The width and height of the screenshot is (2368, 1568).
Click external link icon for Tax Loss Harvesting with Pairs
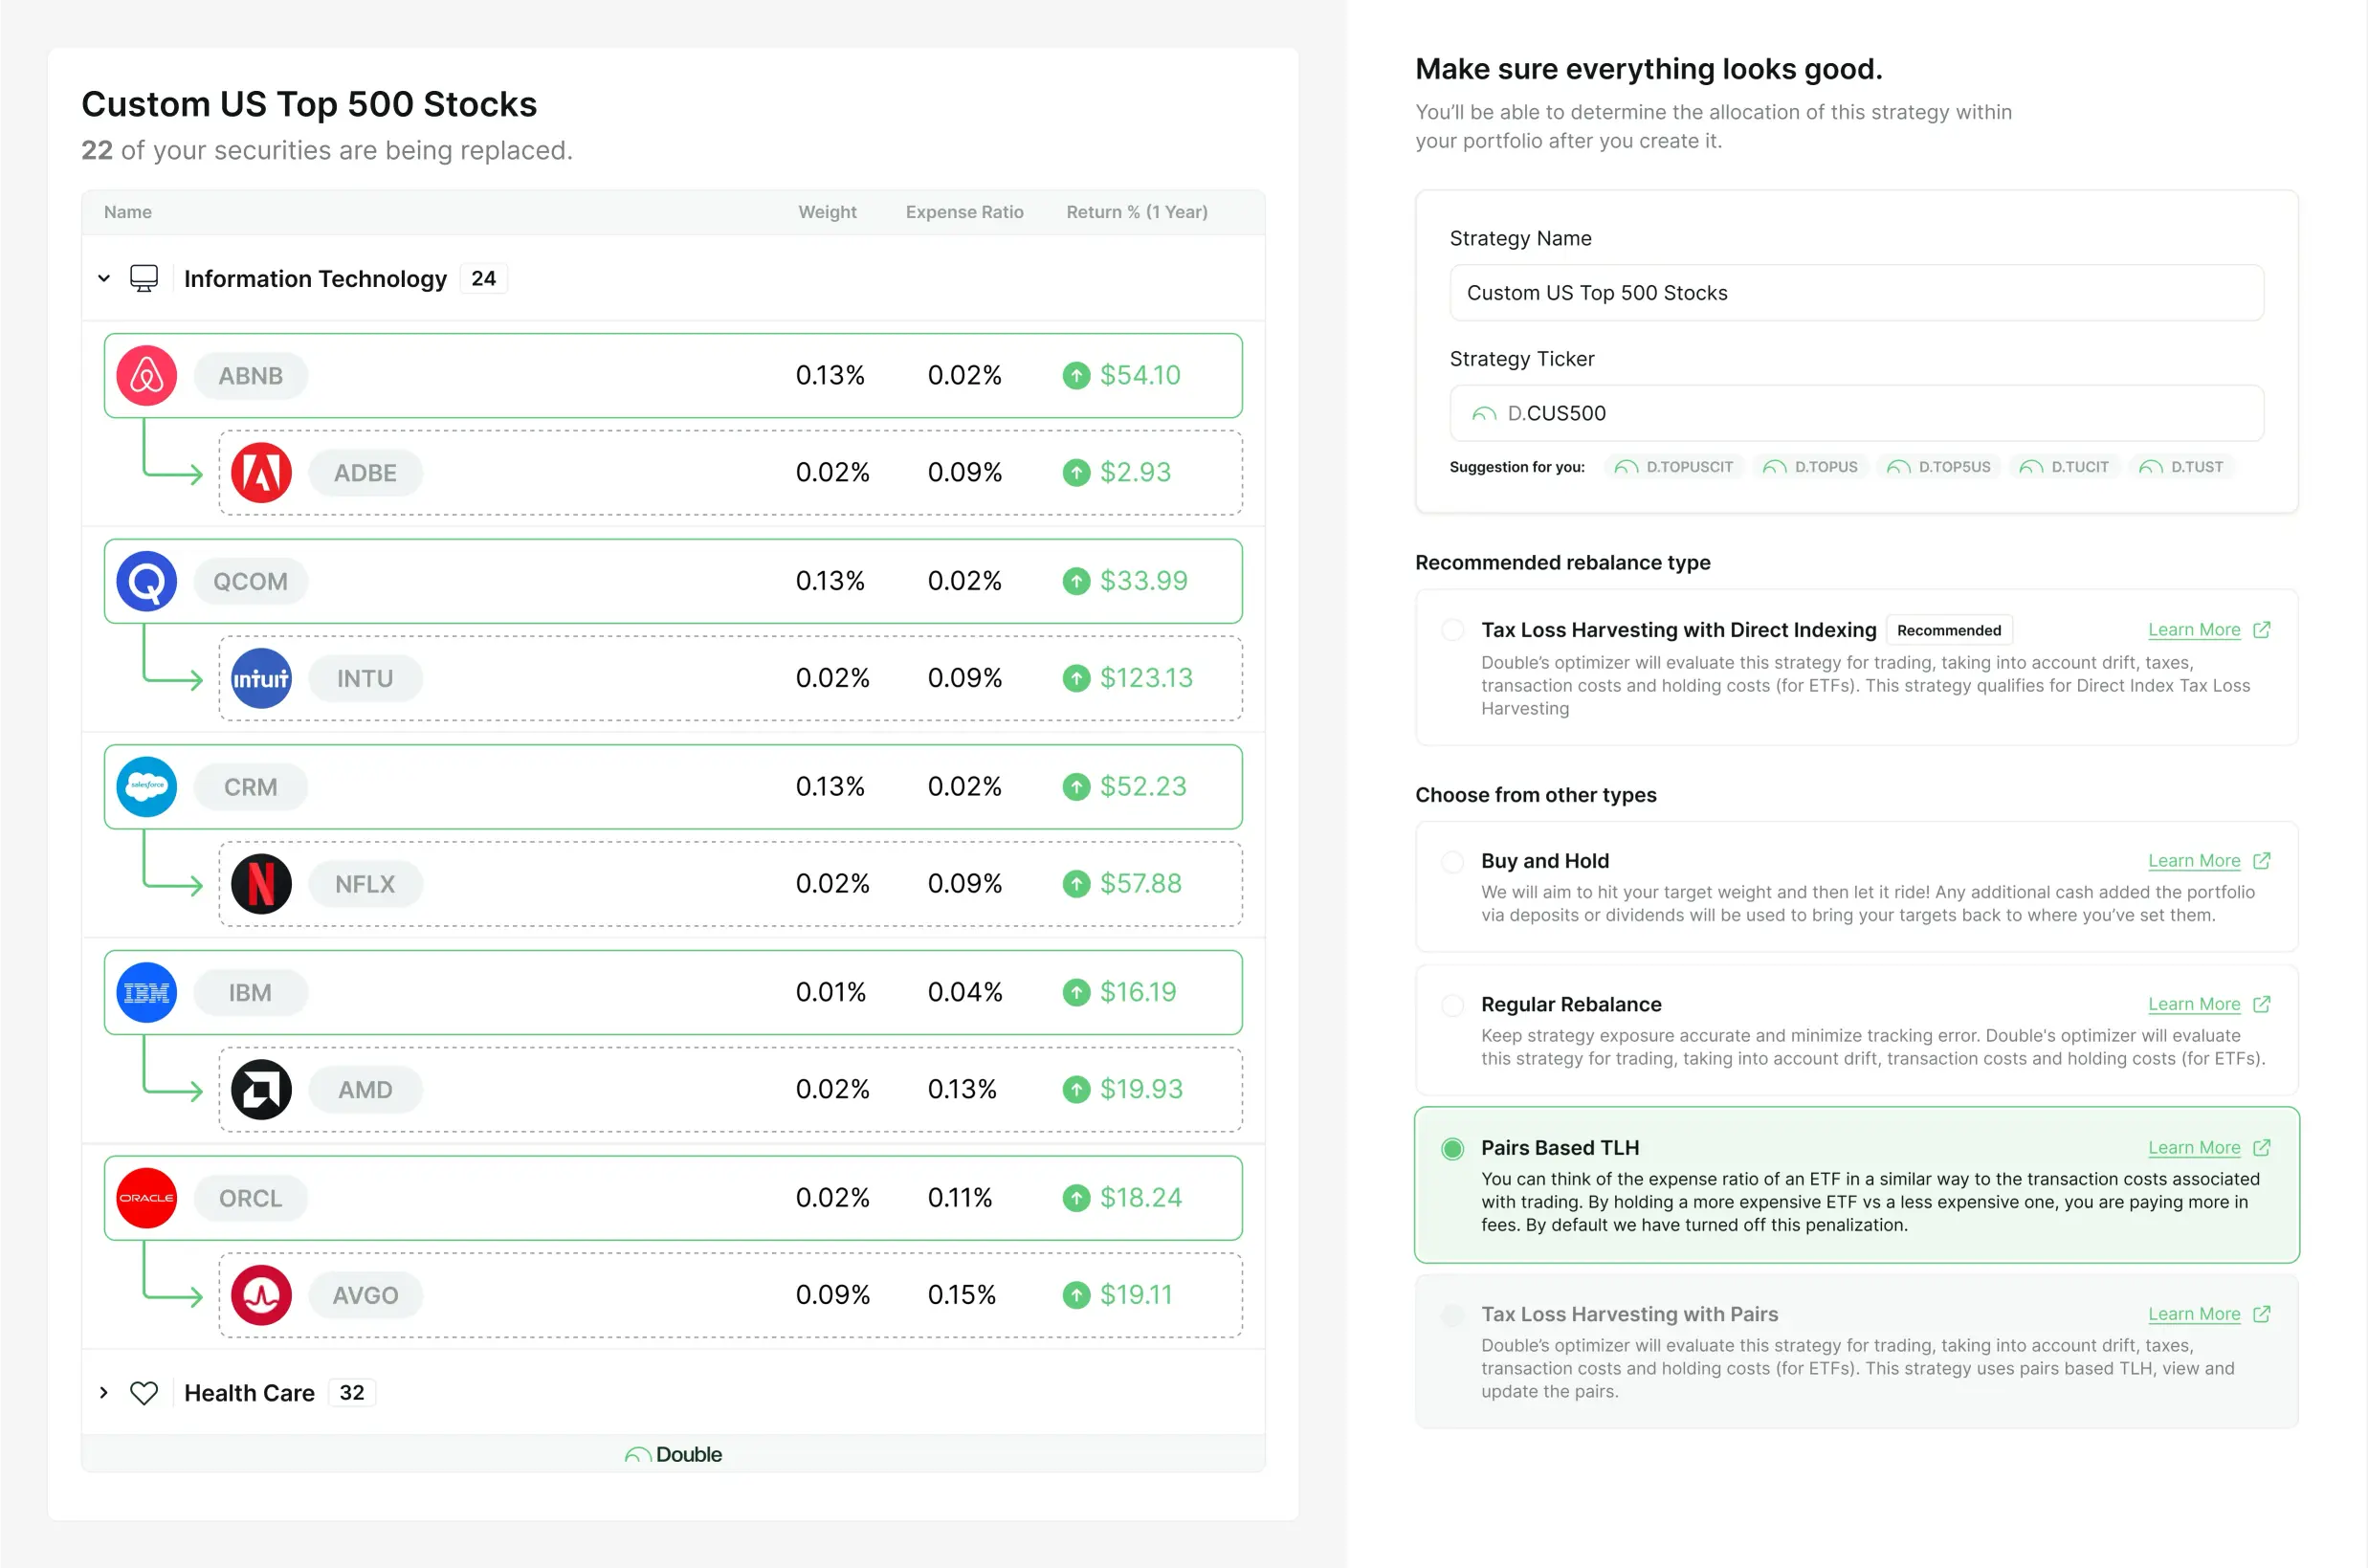2262,1314
